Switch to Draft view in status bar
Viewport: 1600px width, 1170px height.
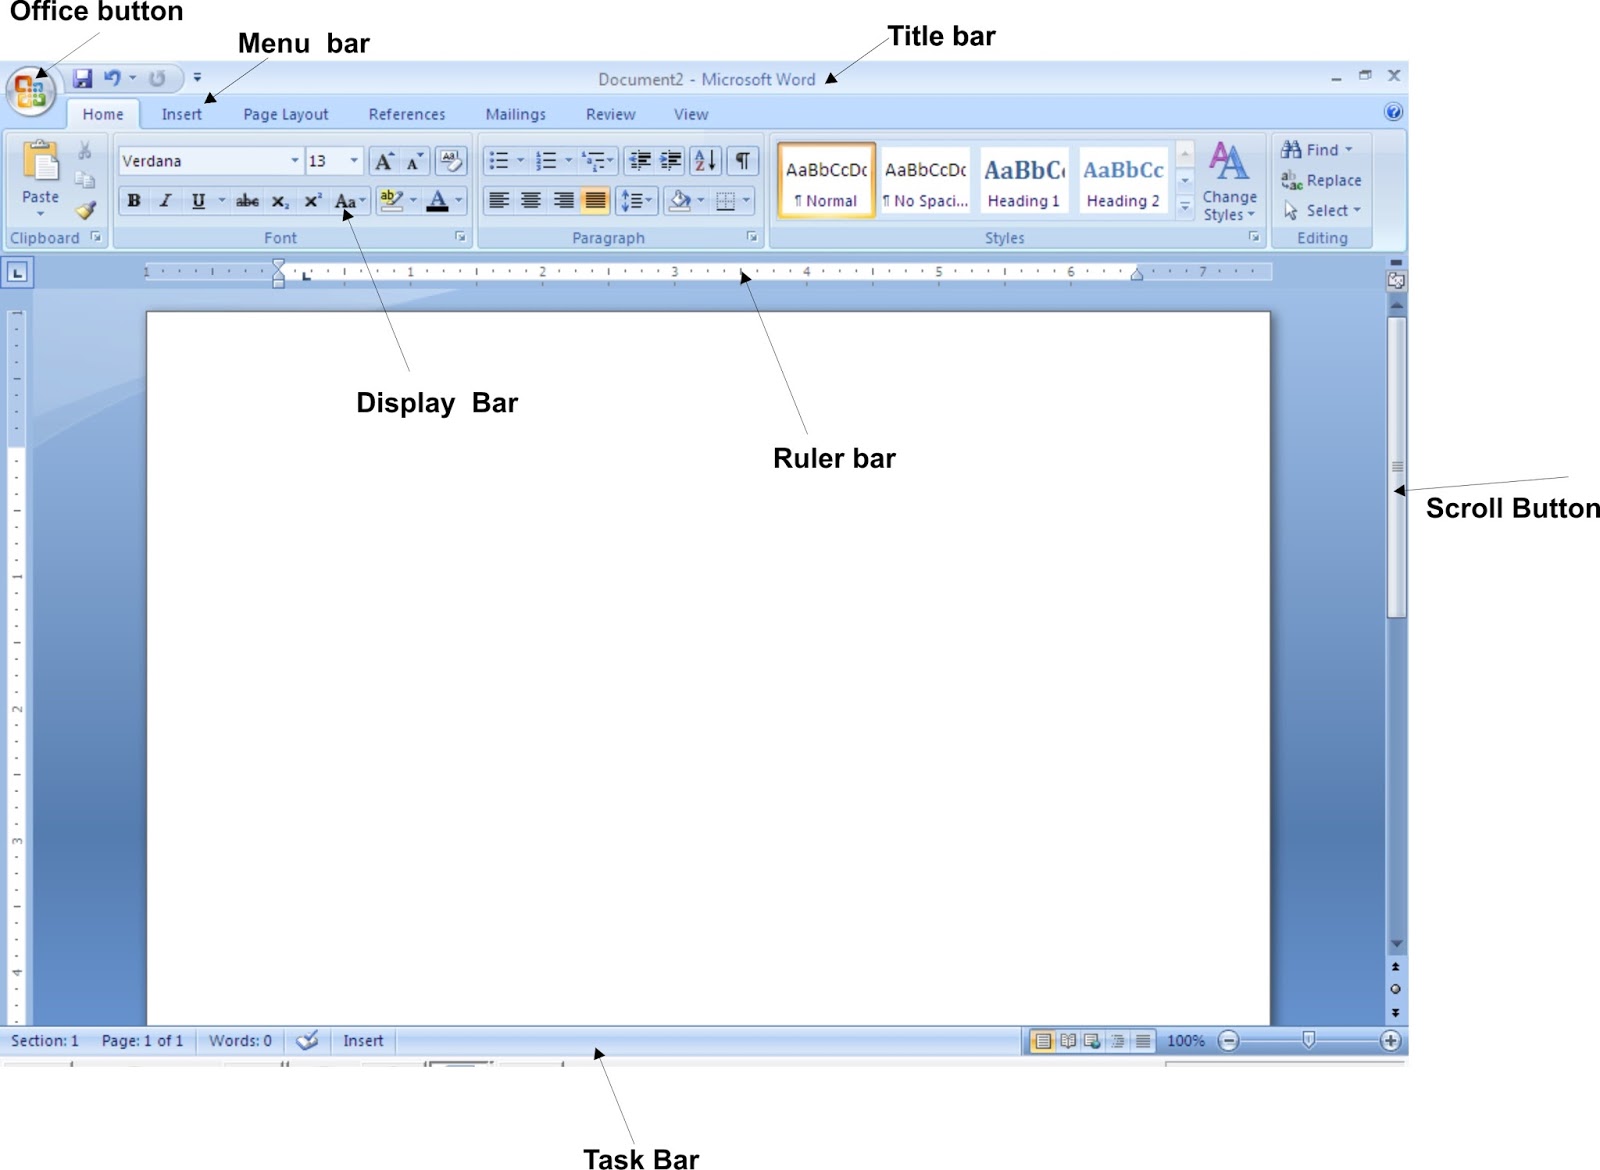coord(1143,1041)
